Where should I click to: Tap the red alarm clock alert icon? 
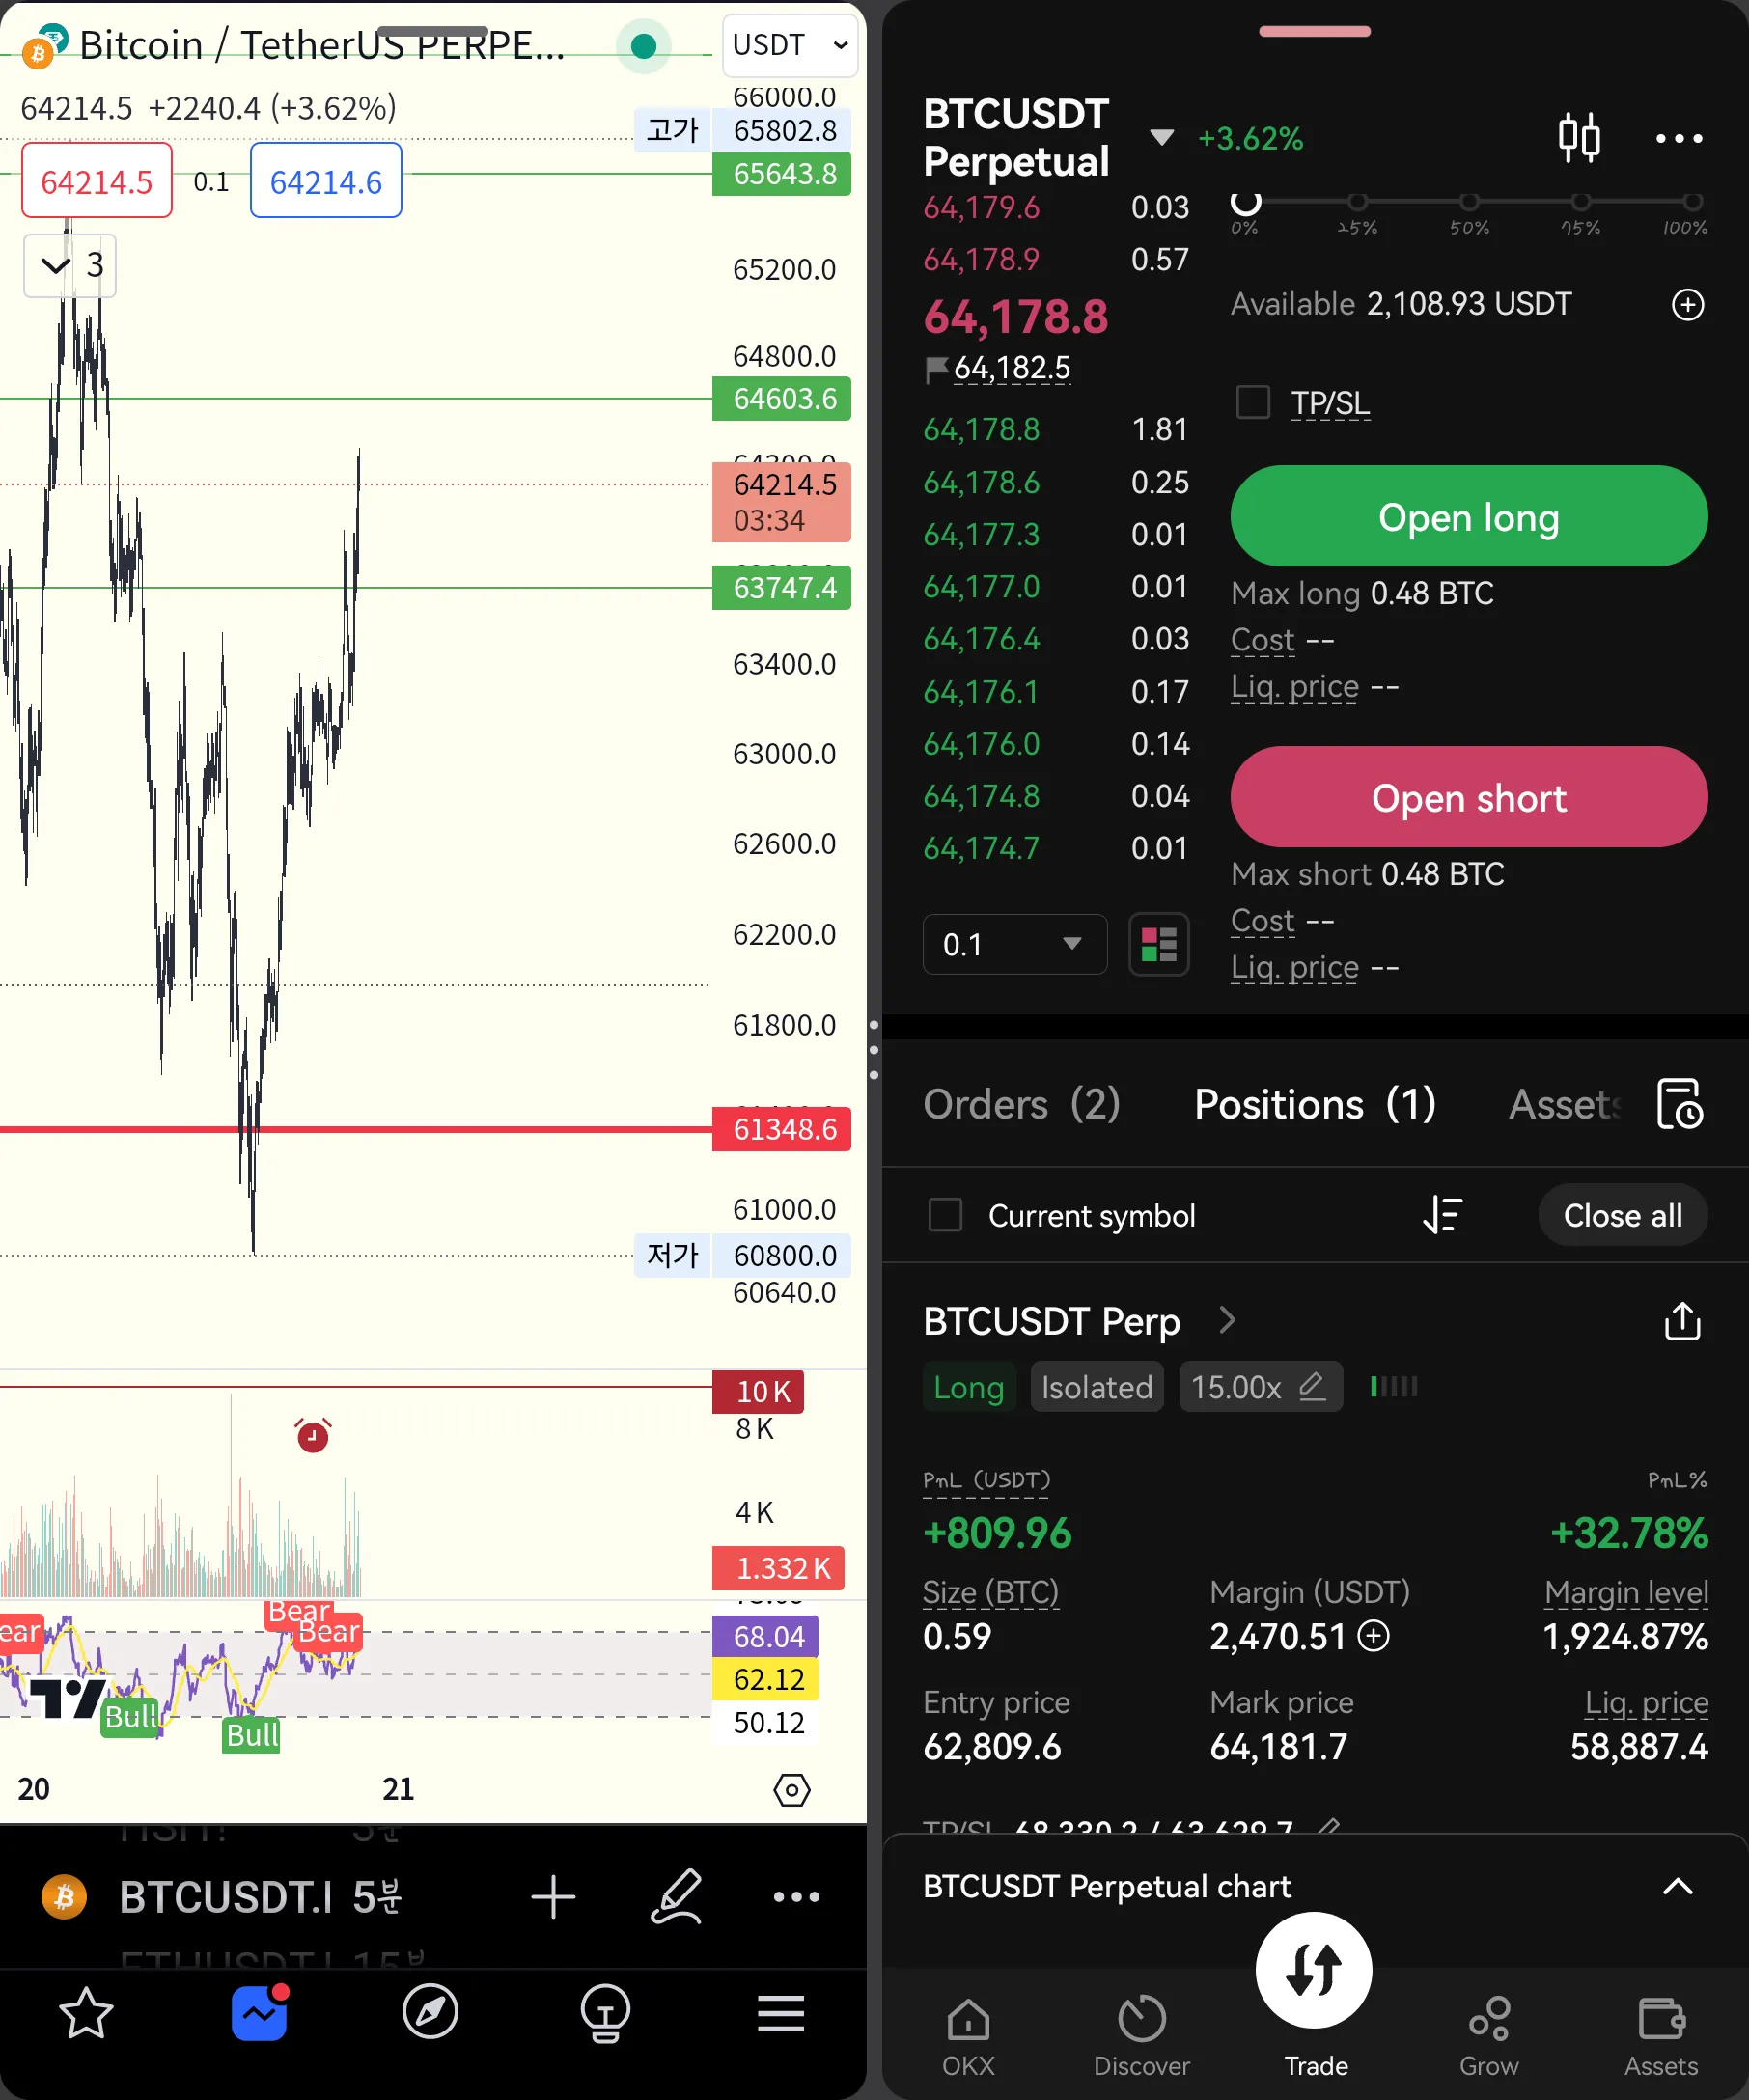click(x=313, y=1435)
